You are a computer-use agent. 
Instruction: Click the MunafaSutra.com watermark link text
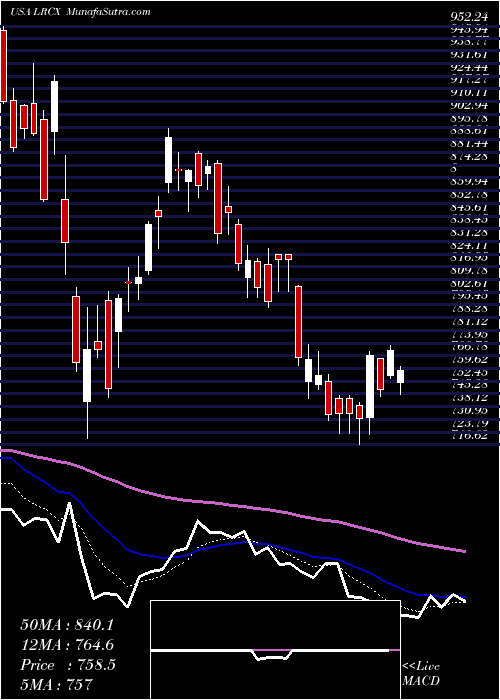[108, 12]
